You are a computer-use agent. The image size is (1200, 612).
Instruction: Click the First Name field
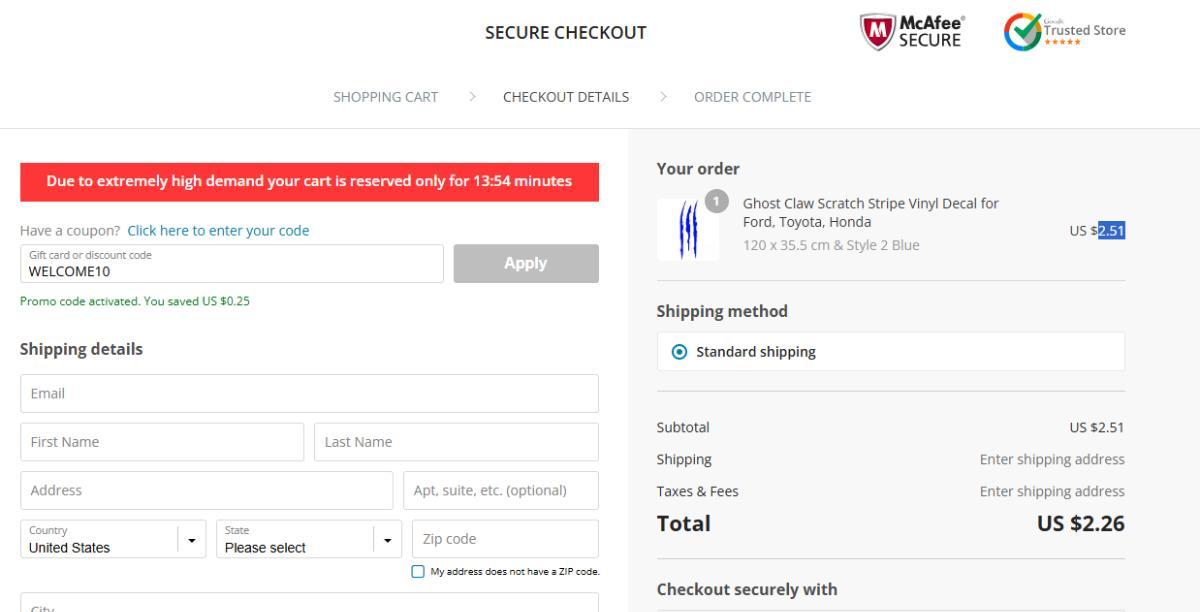(162, 442)
